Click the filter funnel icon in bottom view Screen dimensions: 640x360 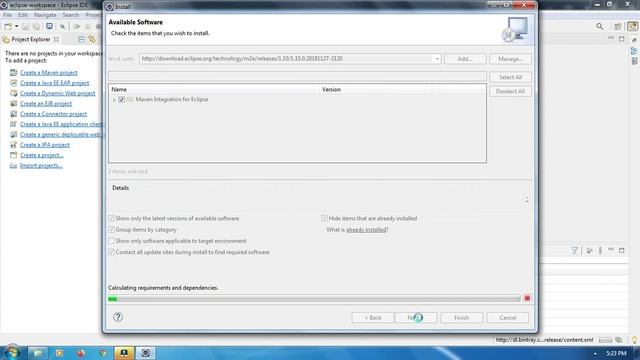click(574, 250)
